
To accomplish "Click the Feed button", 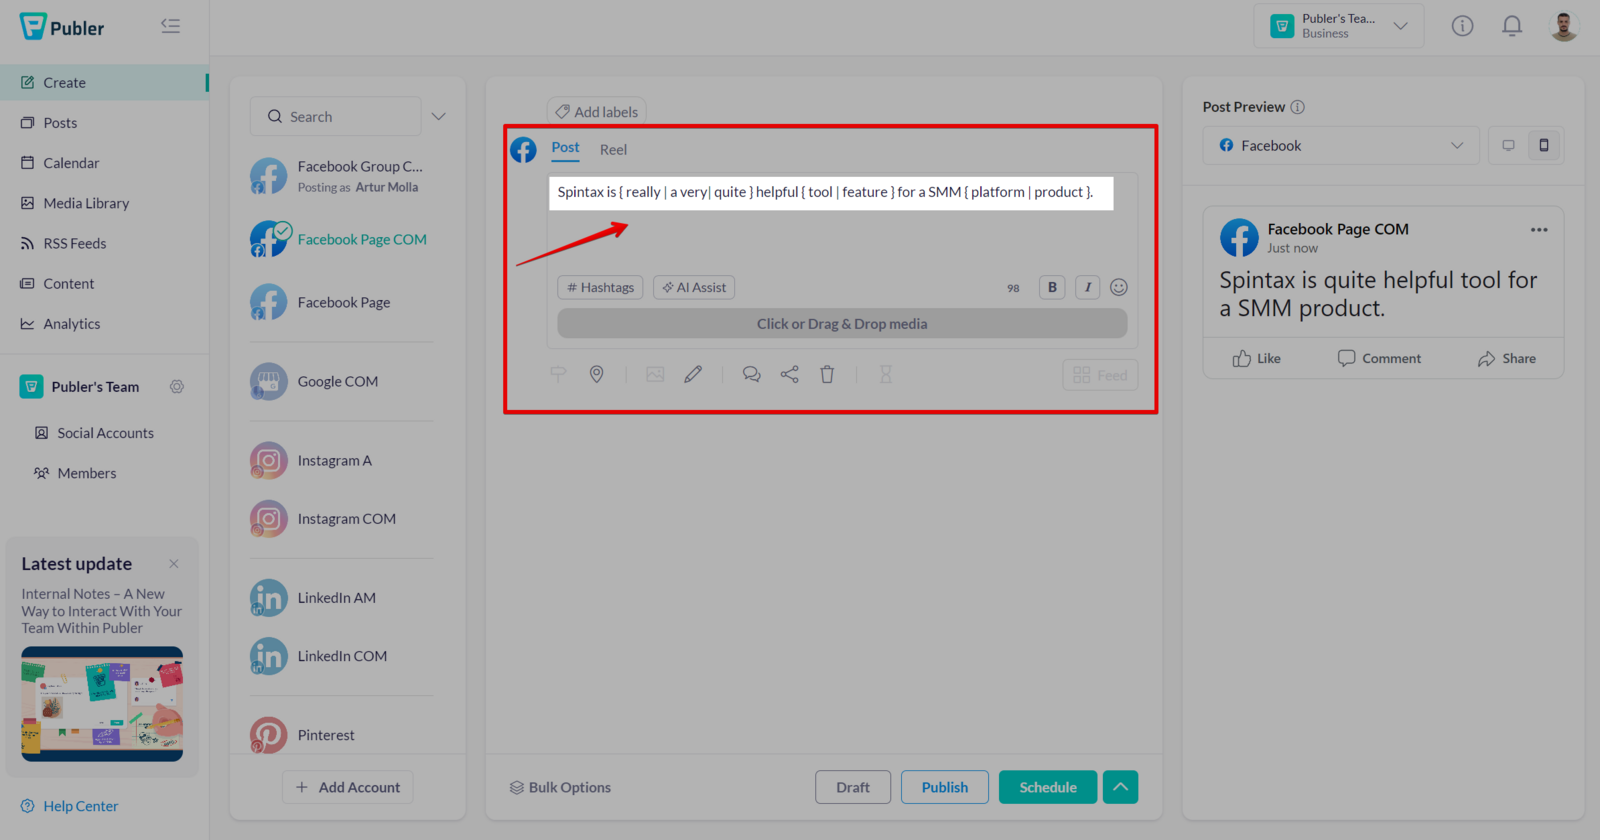I will click(x=1100, y=375).
